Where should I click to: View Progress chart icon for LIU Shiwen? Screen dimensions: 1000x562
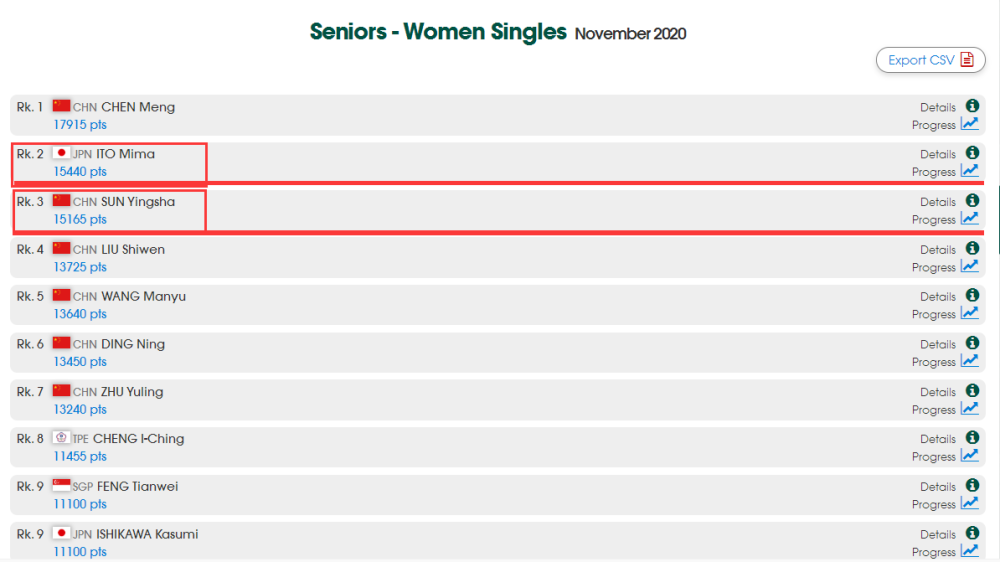click(x=970, y=266)
